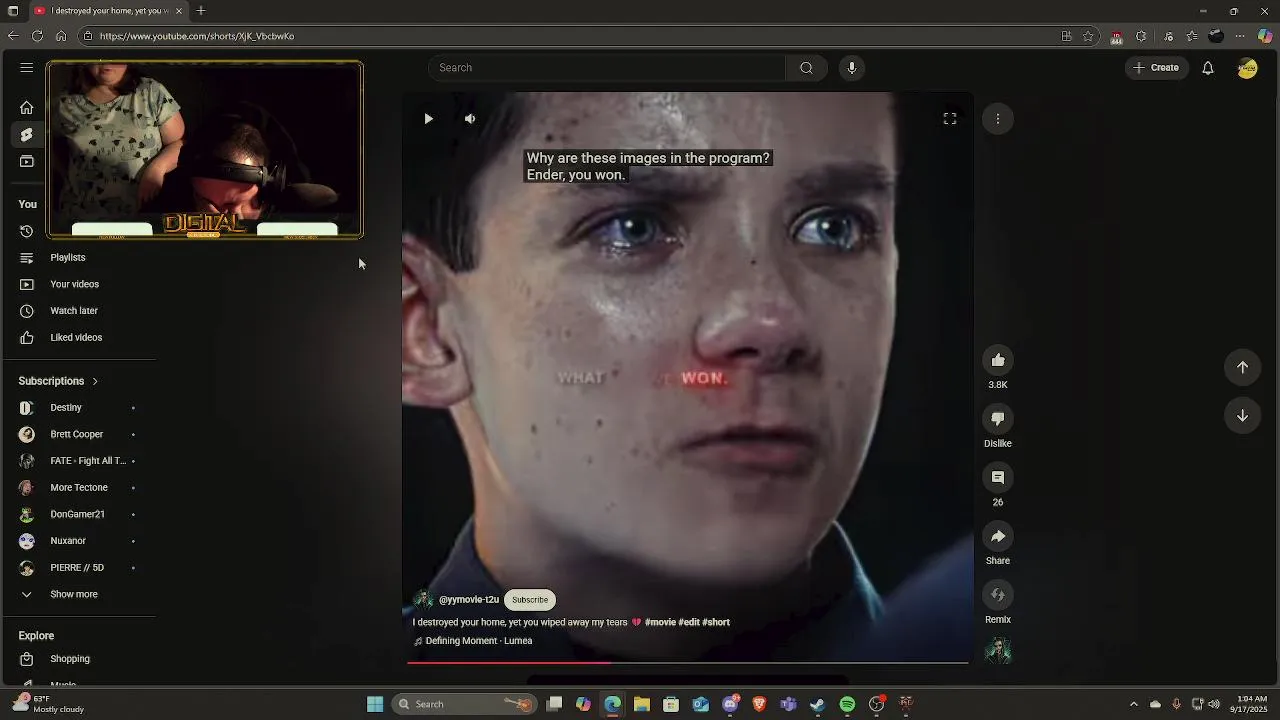Open the weather widget showing 63°F
The width and height of the screenshot is (1280, 720).
(x=48, y=704)
